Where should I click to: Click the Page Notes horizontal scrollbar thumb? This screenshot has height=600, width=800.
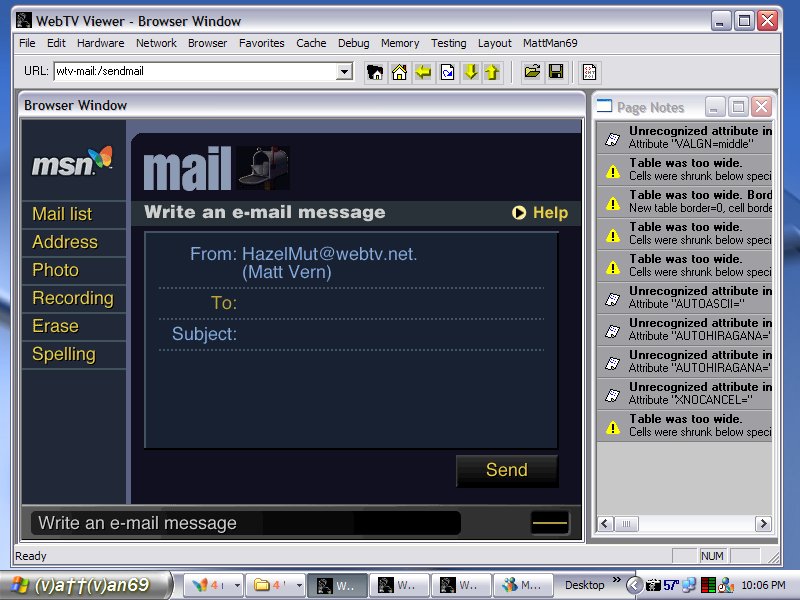(x=627, y=523)
